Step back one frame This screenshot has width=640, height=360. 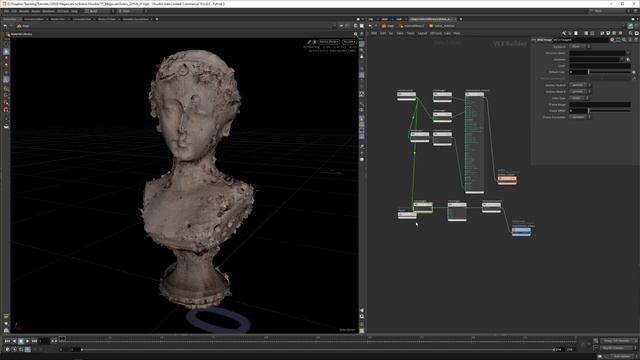coord(14,341)
